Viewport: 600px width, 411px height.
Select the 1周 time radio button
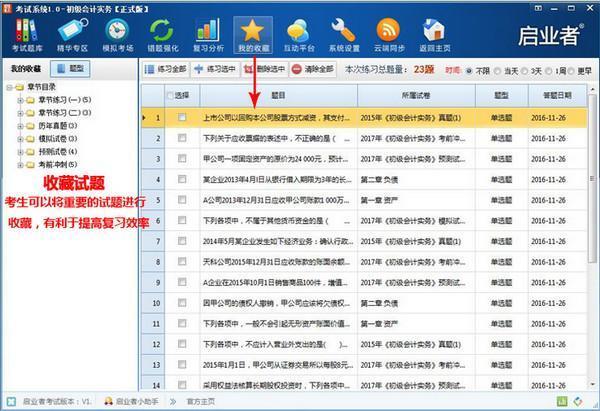pos(549,71)
